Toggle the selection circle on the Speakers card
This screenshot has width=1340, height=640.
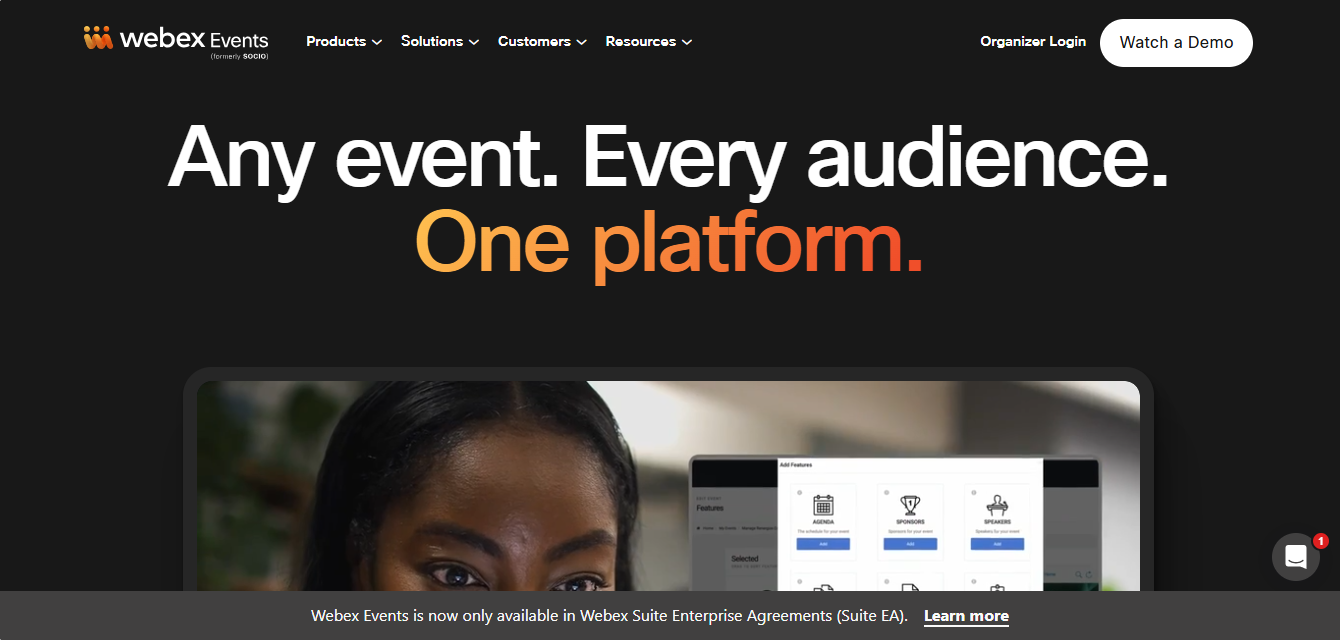972,491
